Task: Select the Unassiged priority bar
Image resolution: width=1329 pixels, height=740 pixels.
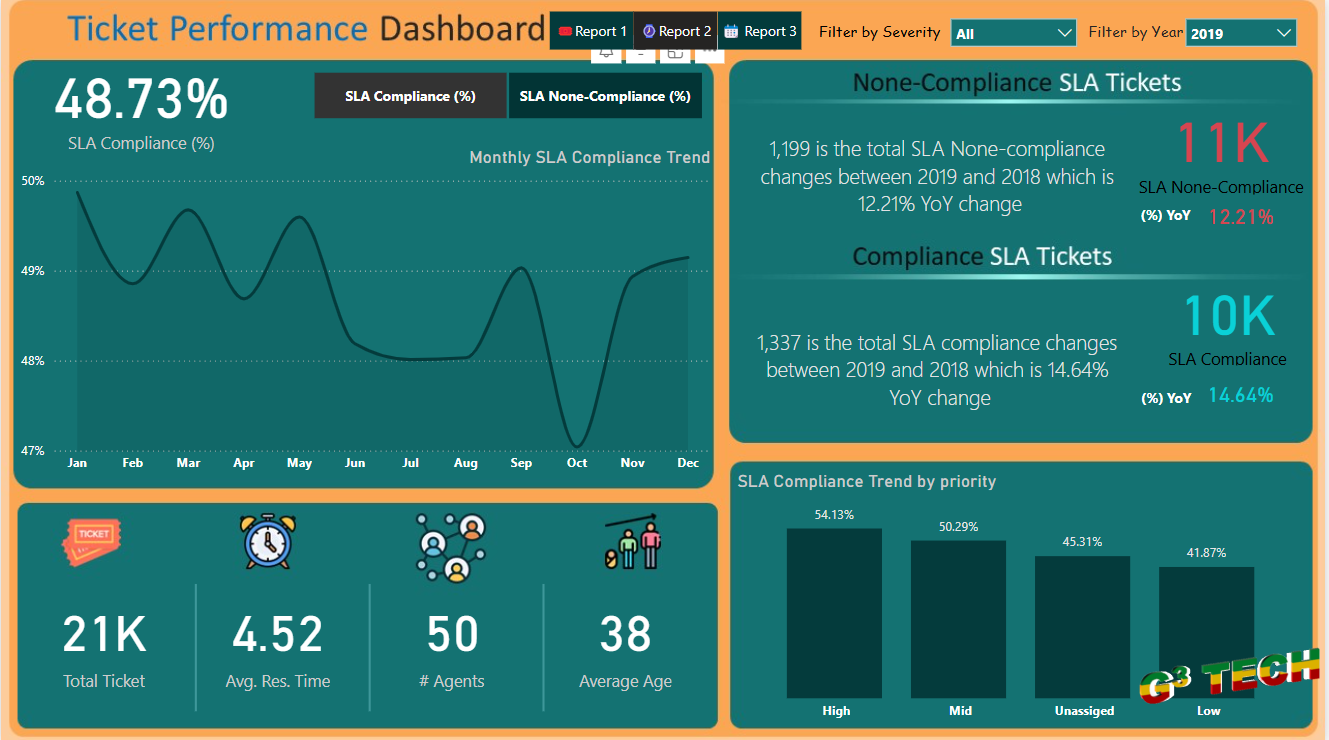Action: click(1082, 627)
